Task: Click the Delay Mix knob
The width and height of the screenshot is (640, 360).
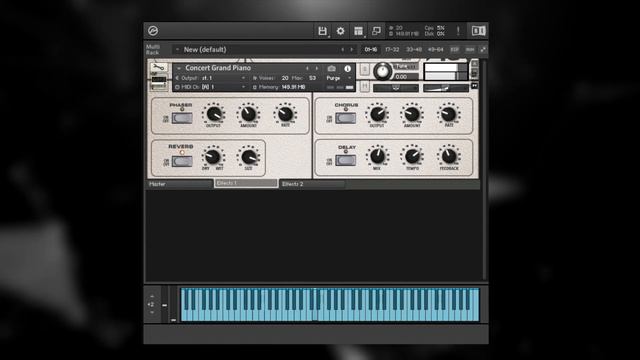Action: [x=377, y=156]
